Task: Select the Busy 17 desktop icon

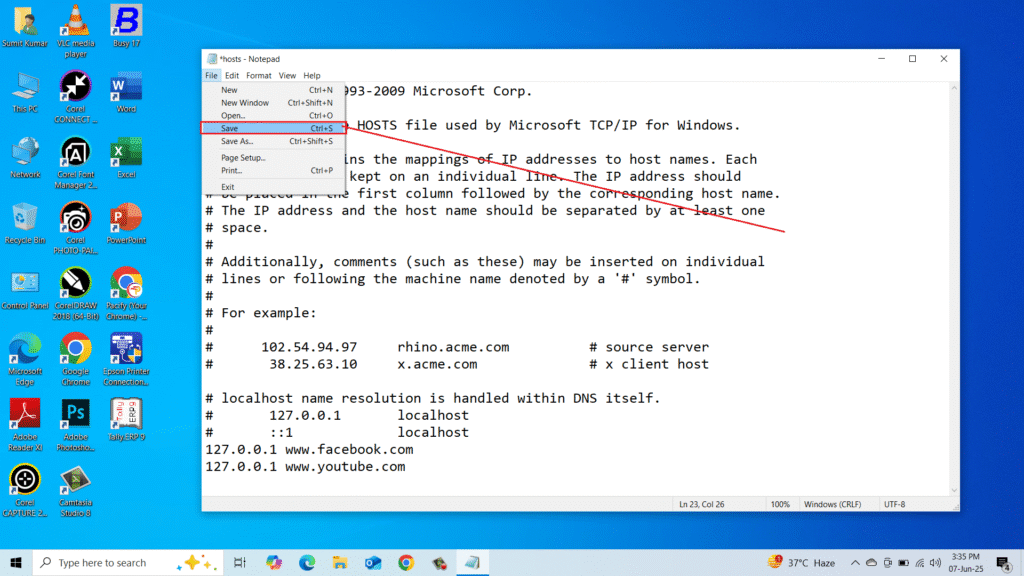Action: tap(126, 25)
